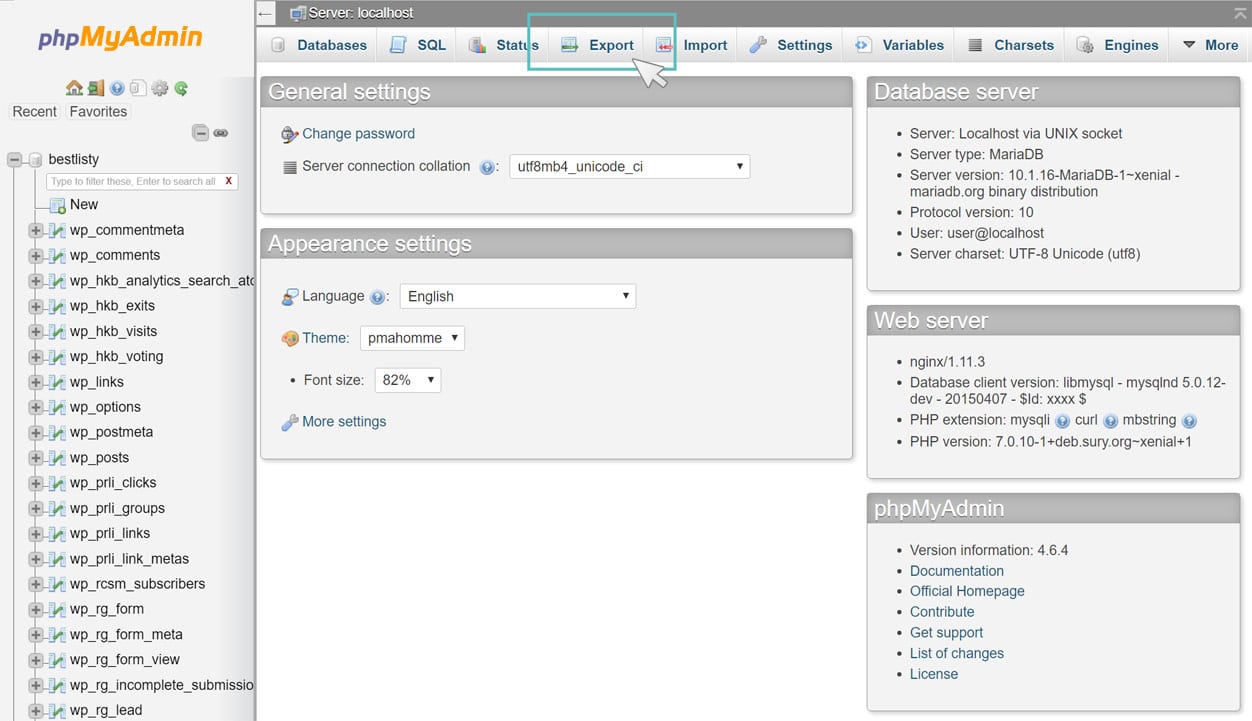1252x721 pixels.
Task: Clear the table filter with red X
Action: tap(229, 181)
